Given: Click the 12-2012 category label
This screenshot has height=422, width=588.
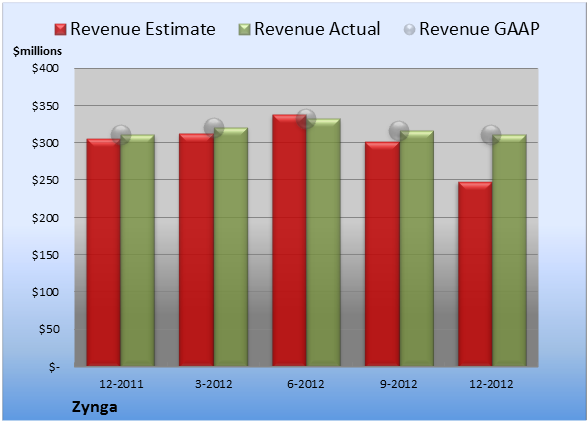Looking at the screenshot, I should click(491, 384).
